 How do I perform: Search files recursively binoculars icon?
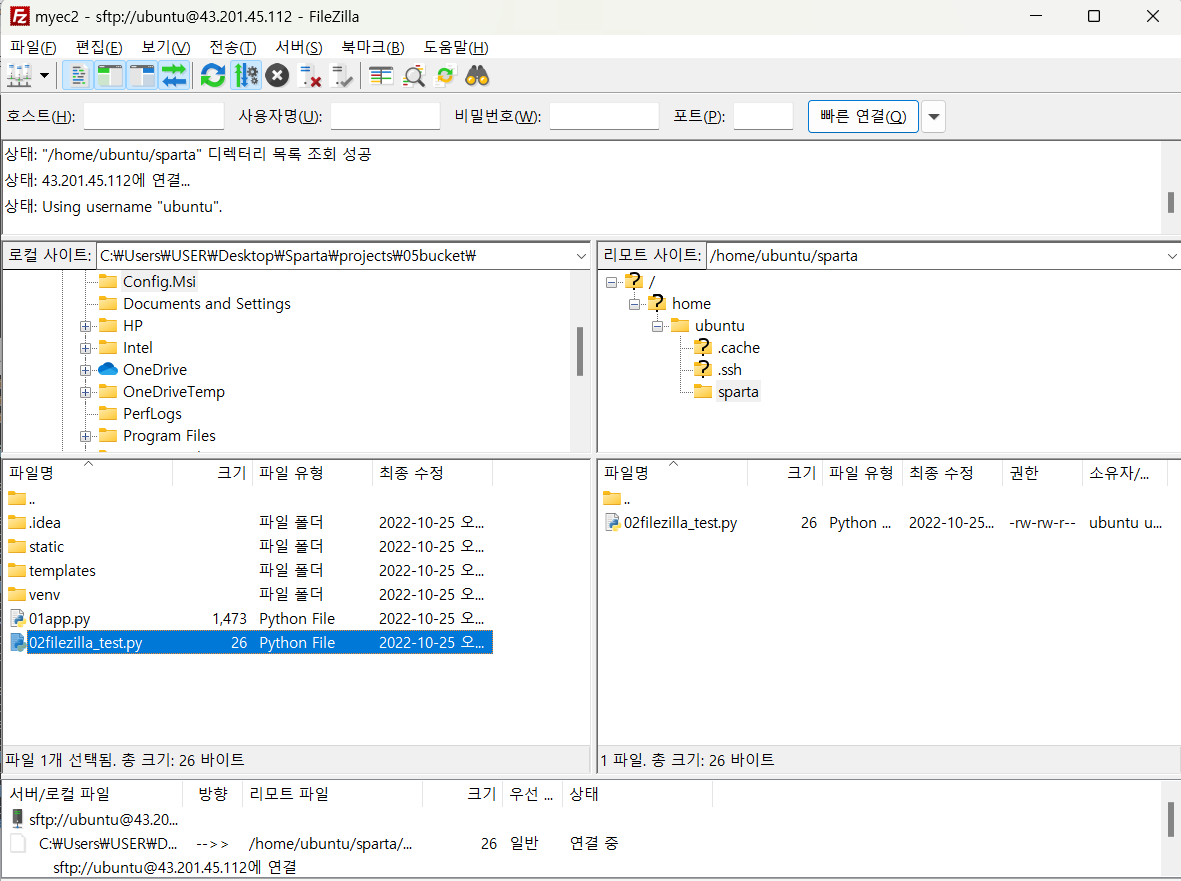coord(478,76)
